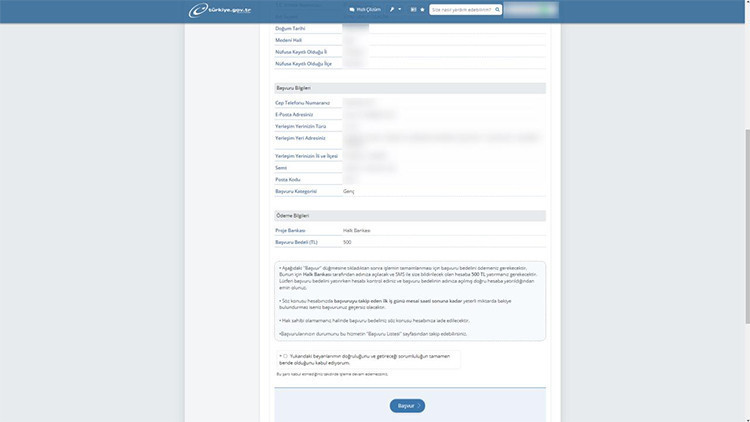
Task: Expand the dropdown arrow next to wrench
Action: pyautogui.click(x=400, y=10)
